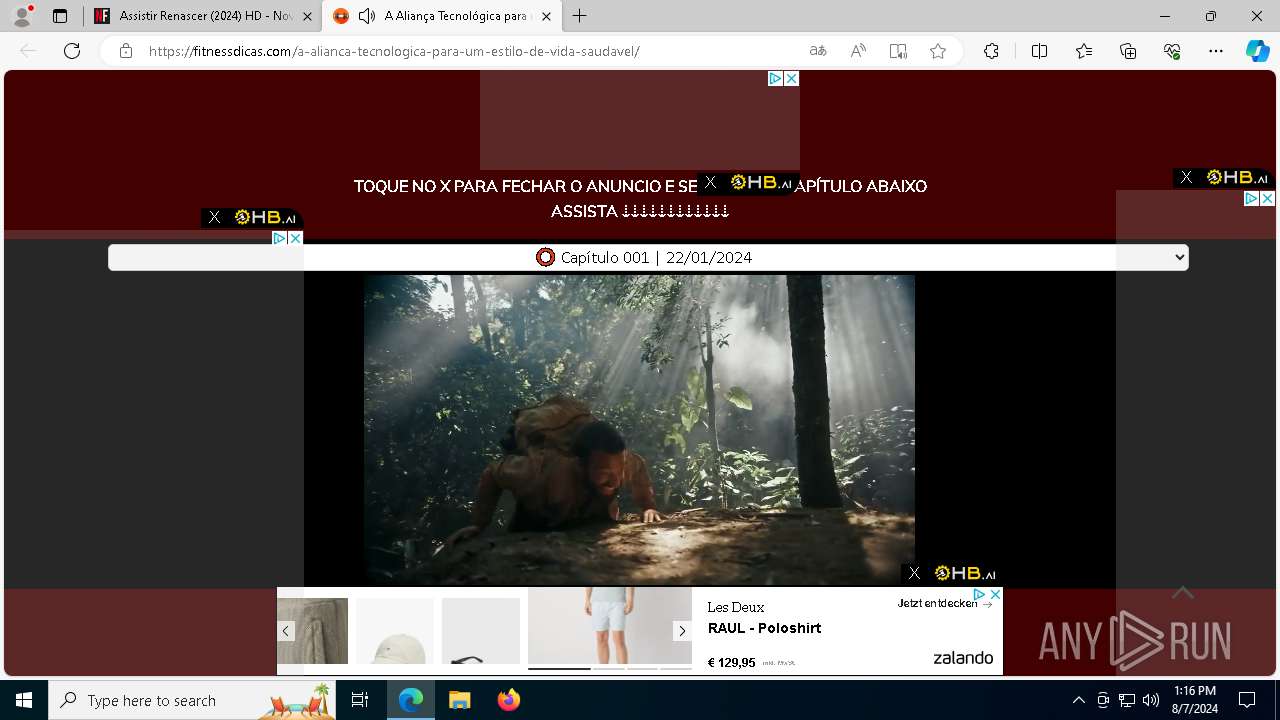Go back to the previous page
The height and width of the screenshot is (720, 1280).
(x=28, y=51)
